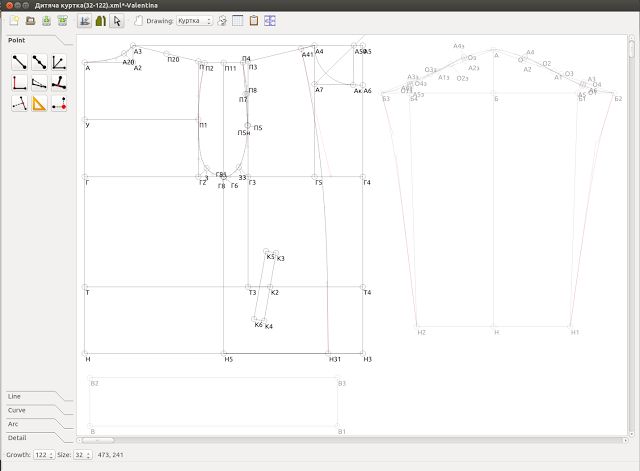Screen dimensions: 640x471
Task: Select the yellow set-square height tool
Action: pos(39,103)
